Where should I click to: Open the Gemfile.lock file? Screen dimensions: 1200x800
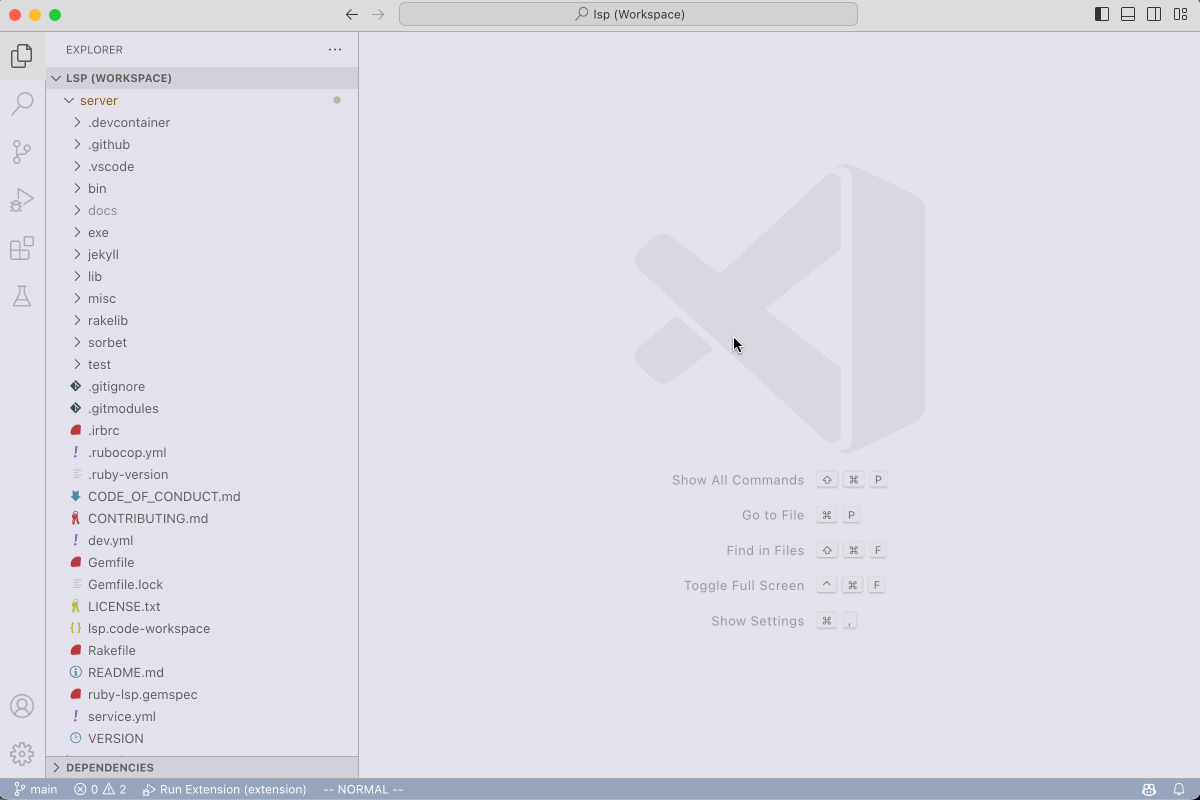pos(202,584)
